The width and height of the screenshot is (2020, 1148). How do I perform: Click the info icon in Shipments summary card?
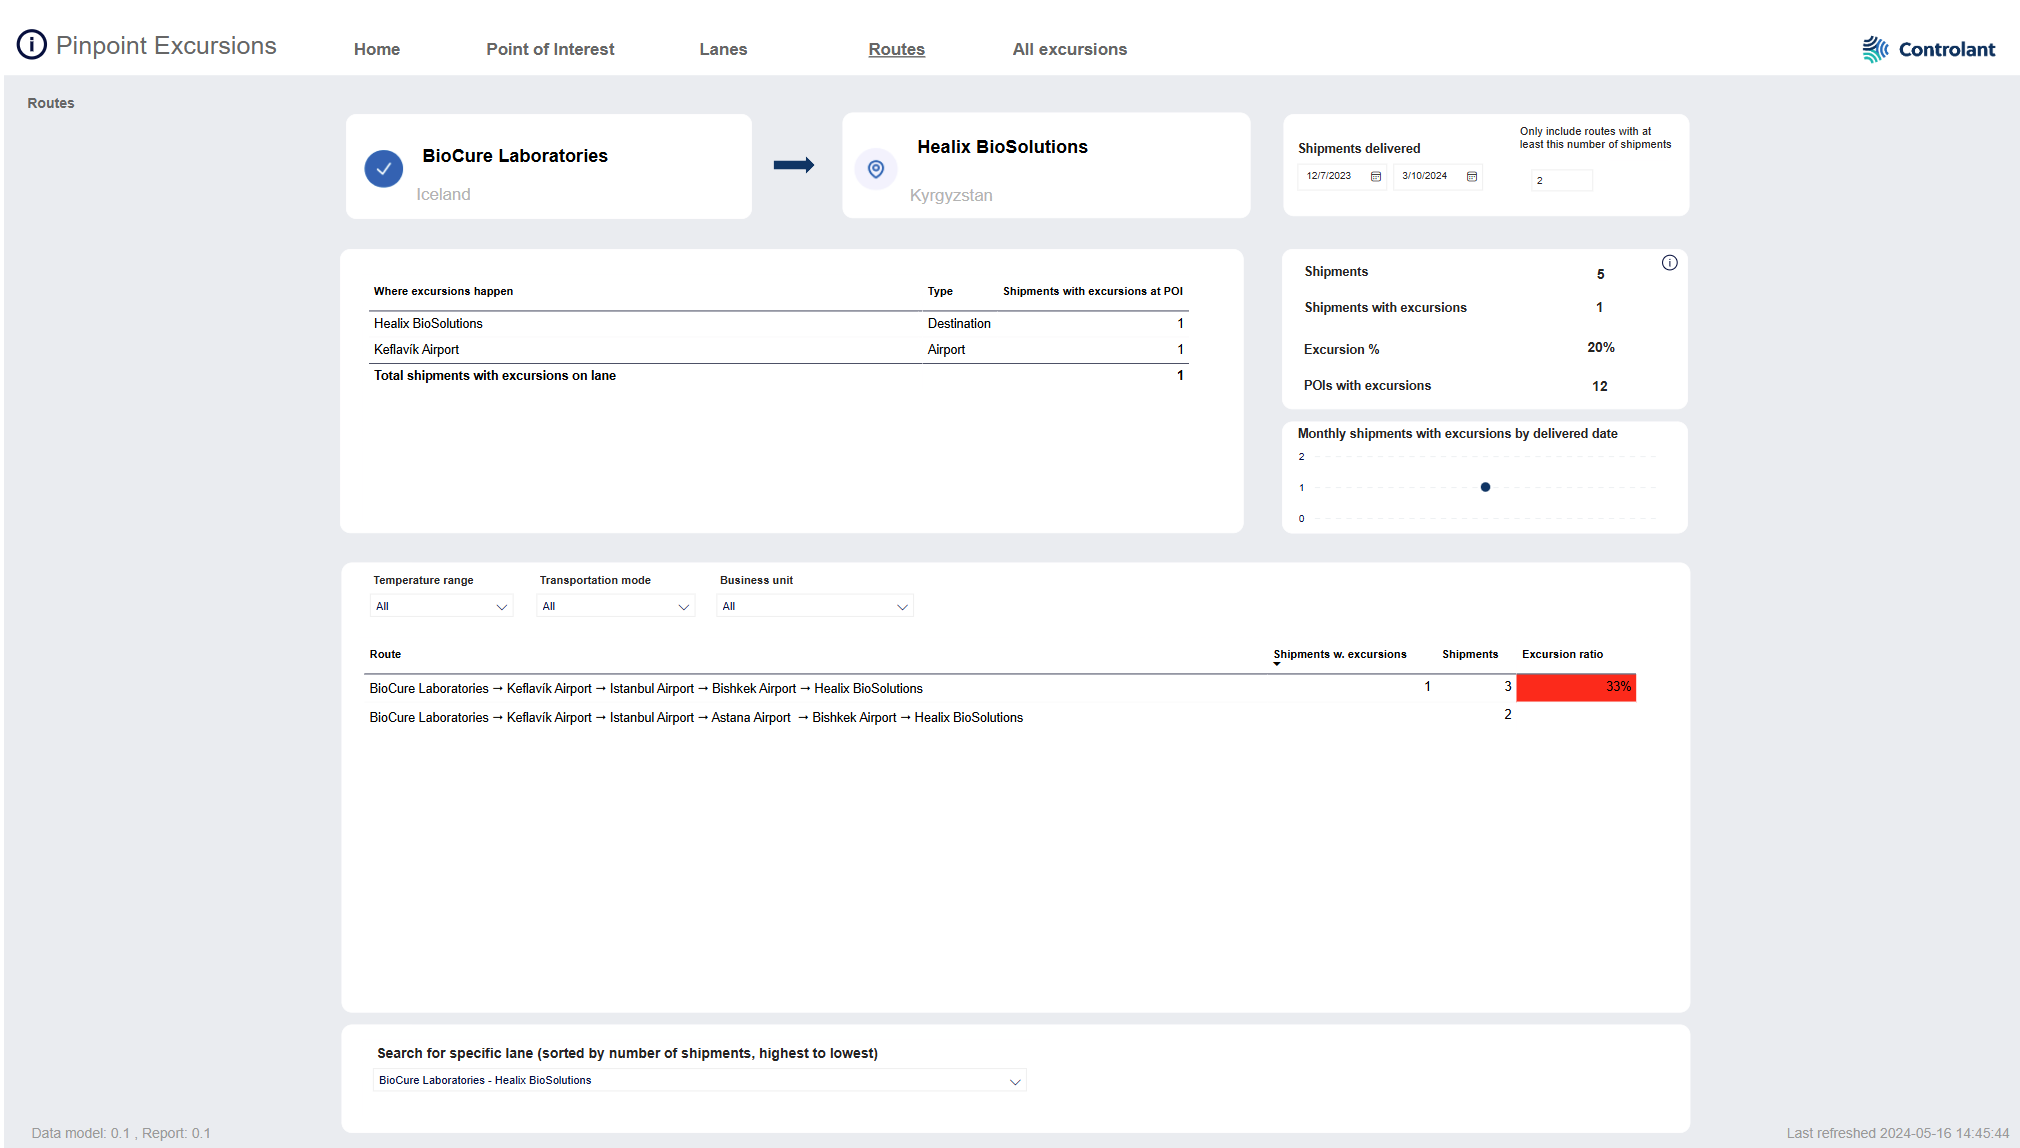pos(1670,263)
